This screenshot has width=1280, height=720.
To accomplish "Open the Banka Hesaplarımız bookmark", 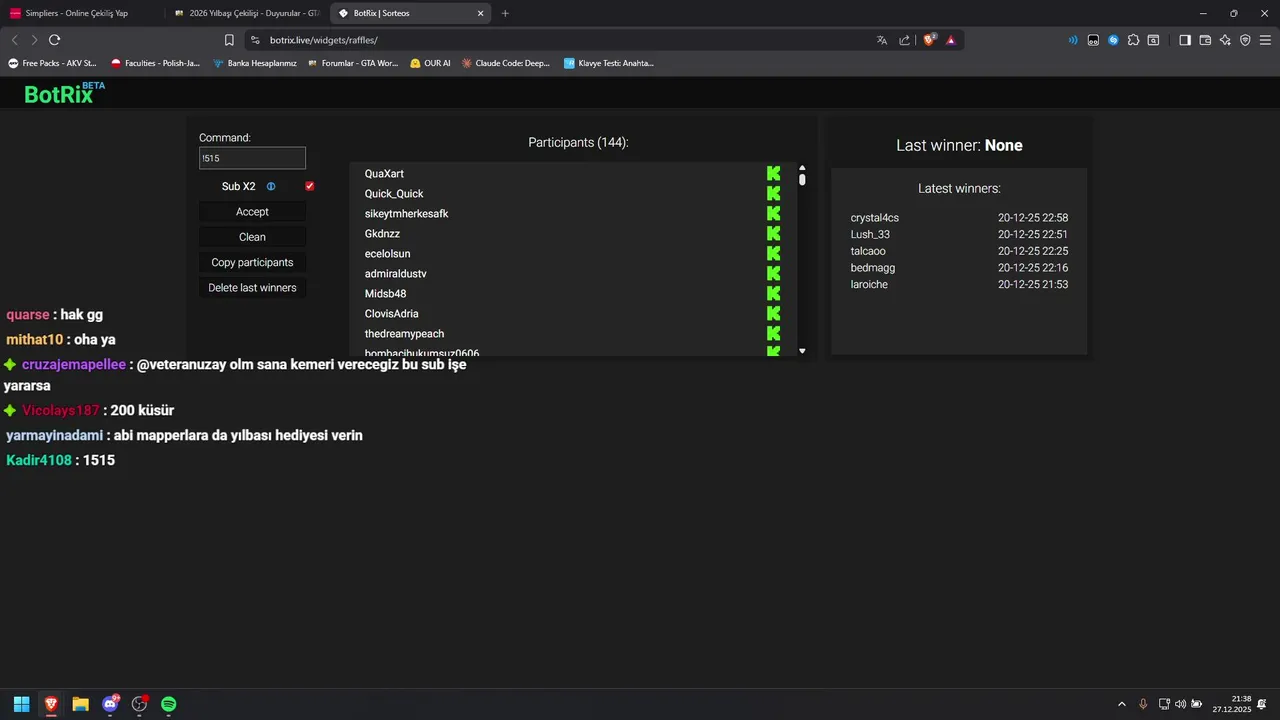I will click(255, 63).
